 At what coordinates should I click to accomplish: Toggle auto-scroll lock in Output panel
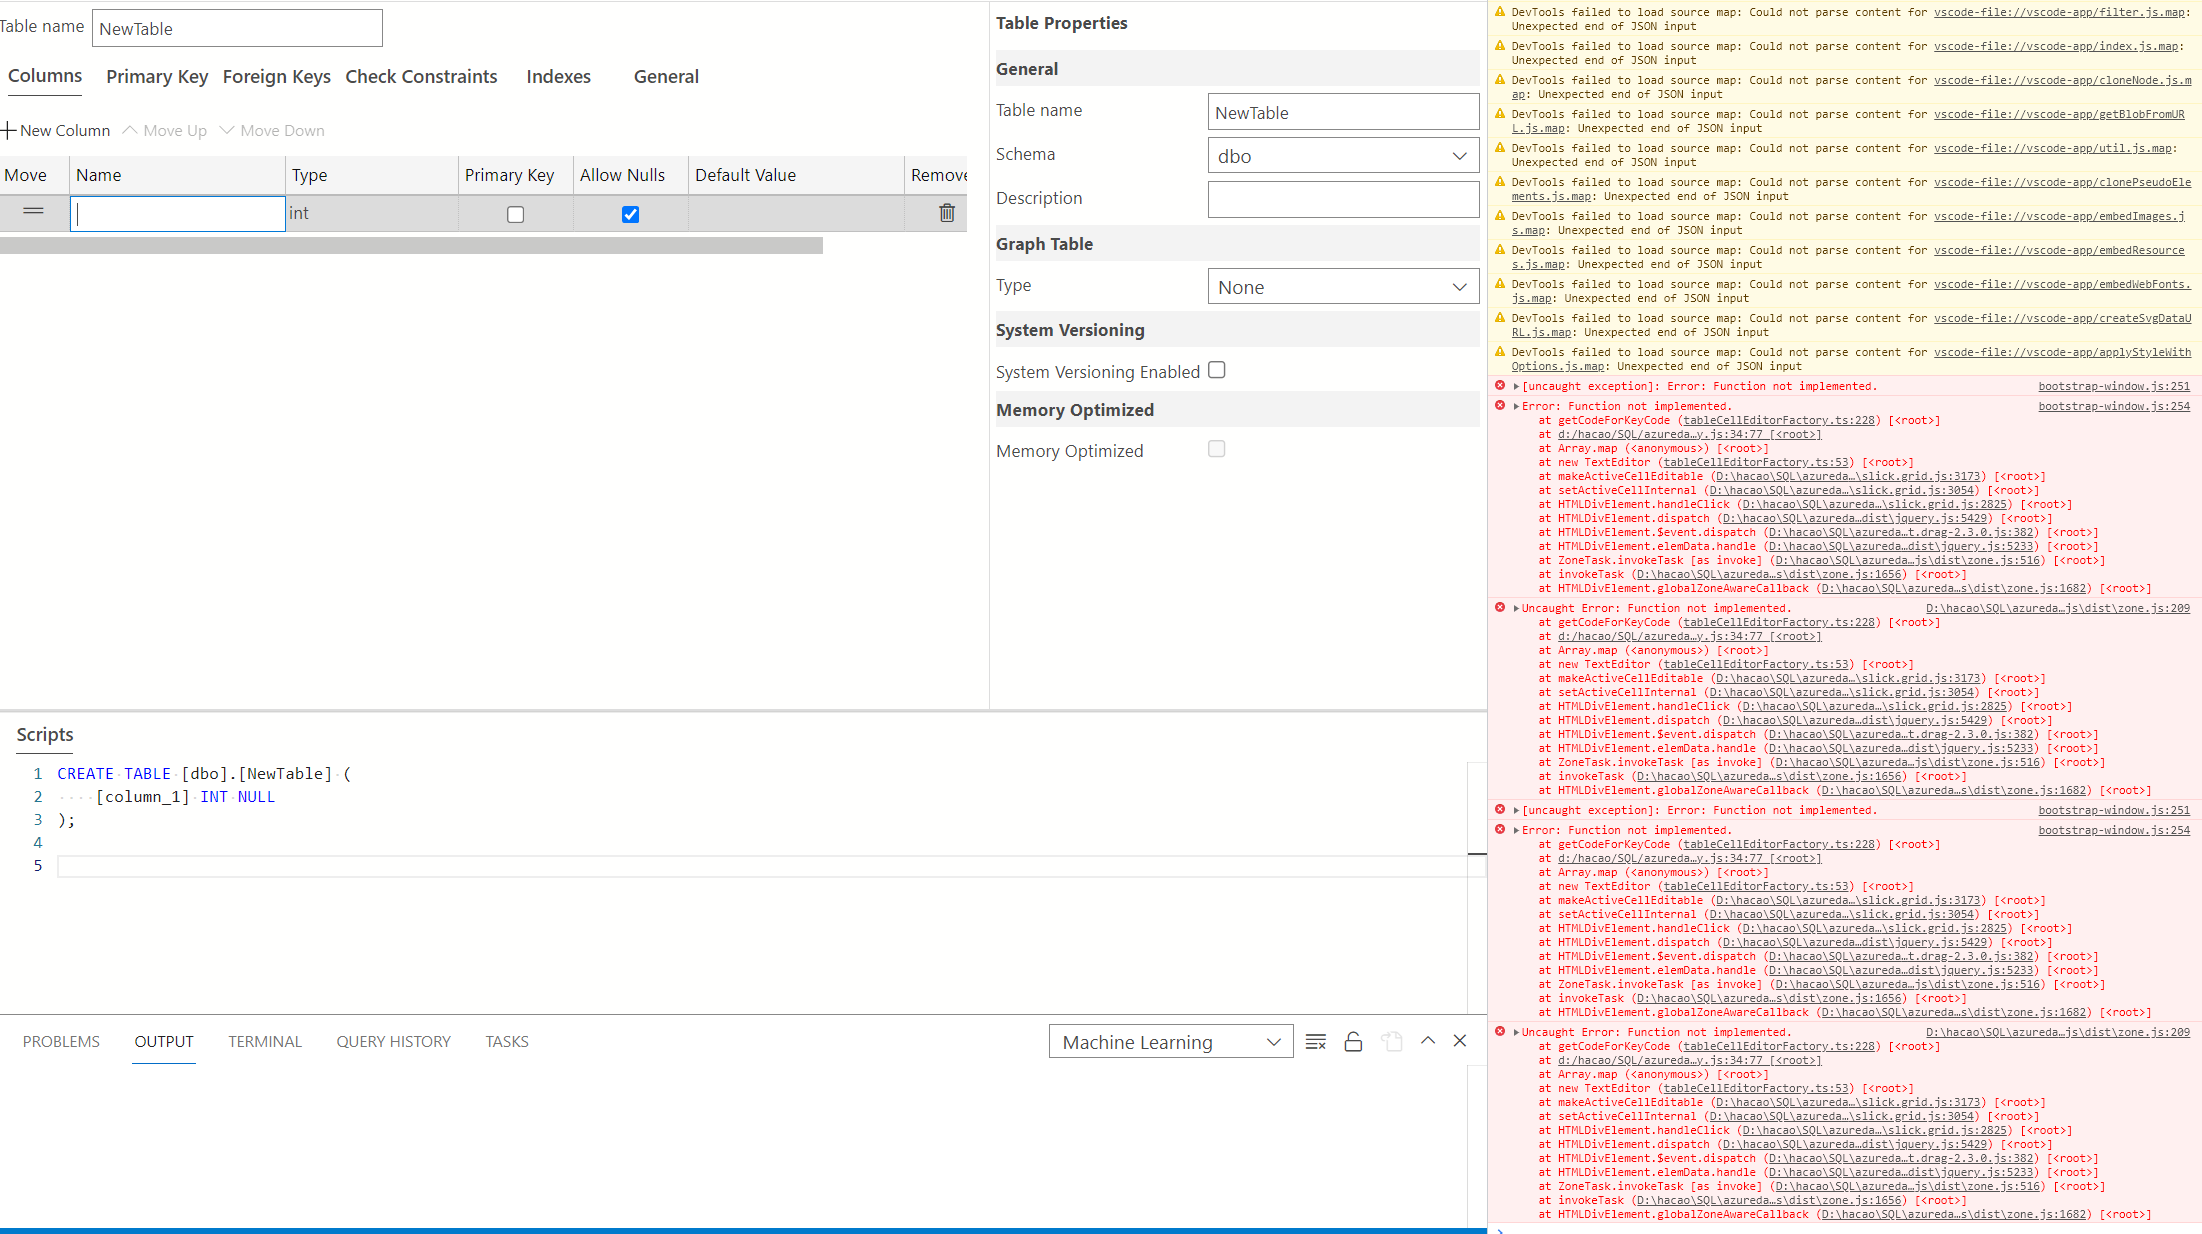(x=1353, y=1041)
